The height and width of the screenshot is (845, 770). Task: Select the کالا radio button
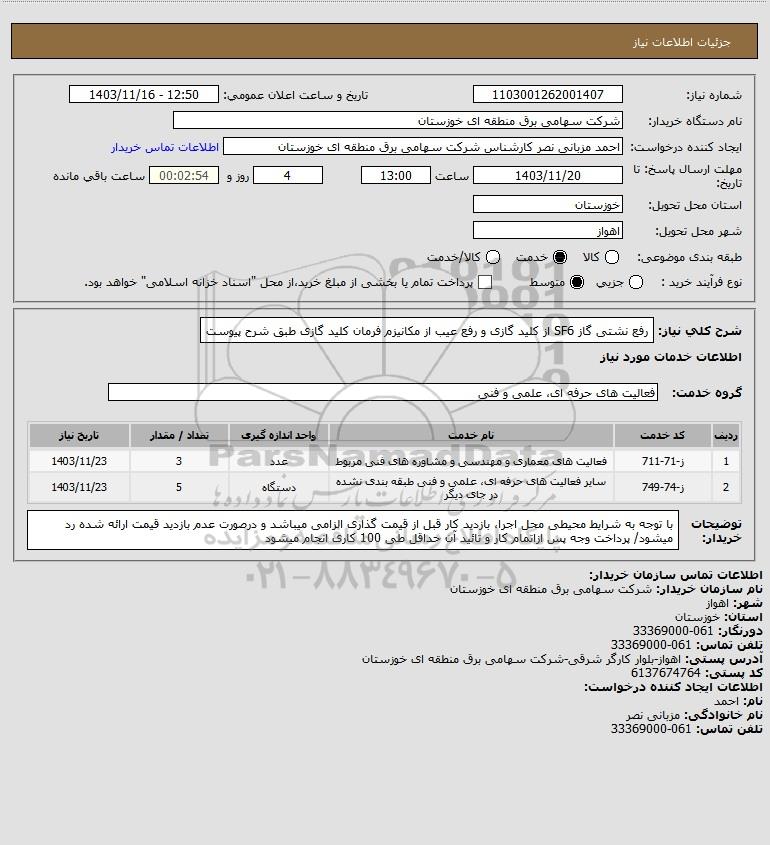612,258
